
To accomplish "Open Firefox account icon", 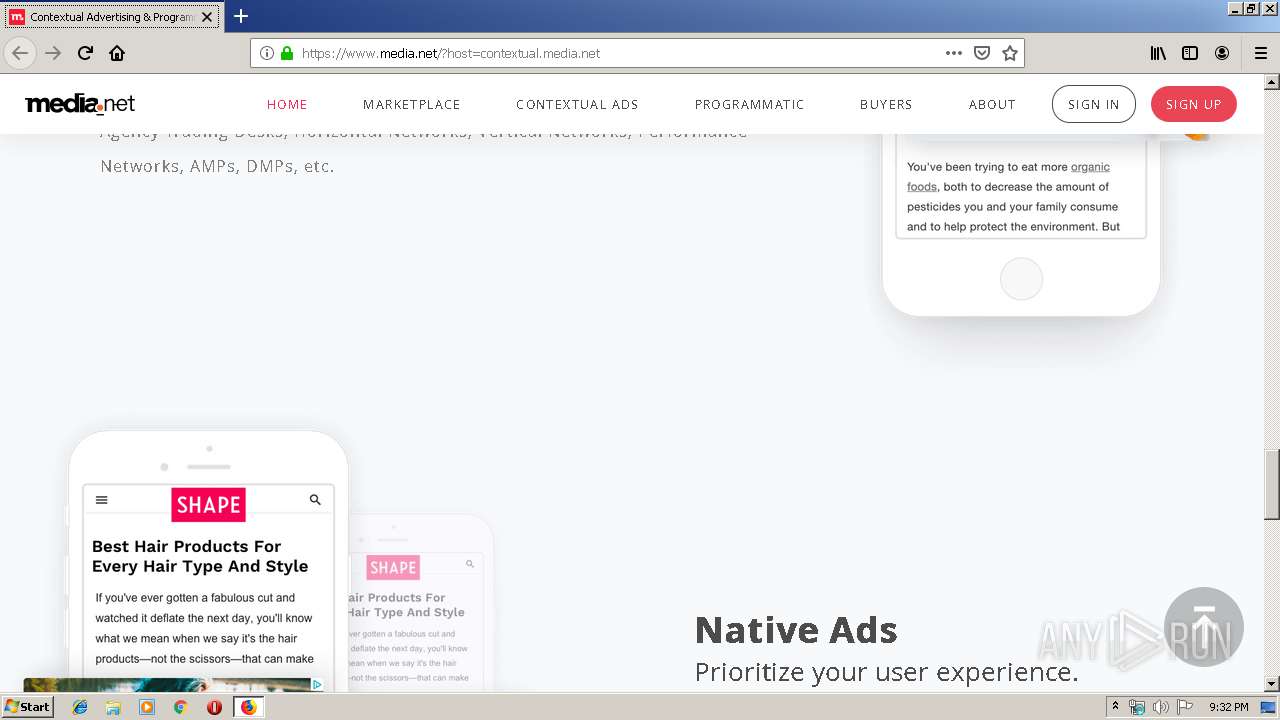I will pyautogui.click(x=1222, y=53).
